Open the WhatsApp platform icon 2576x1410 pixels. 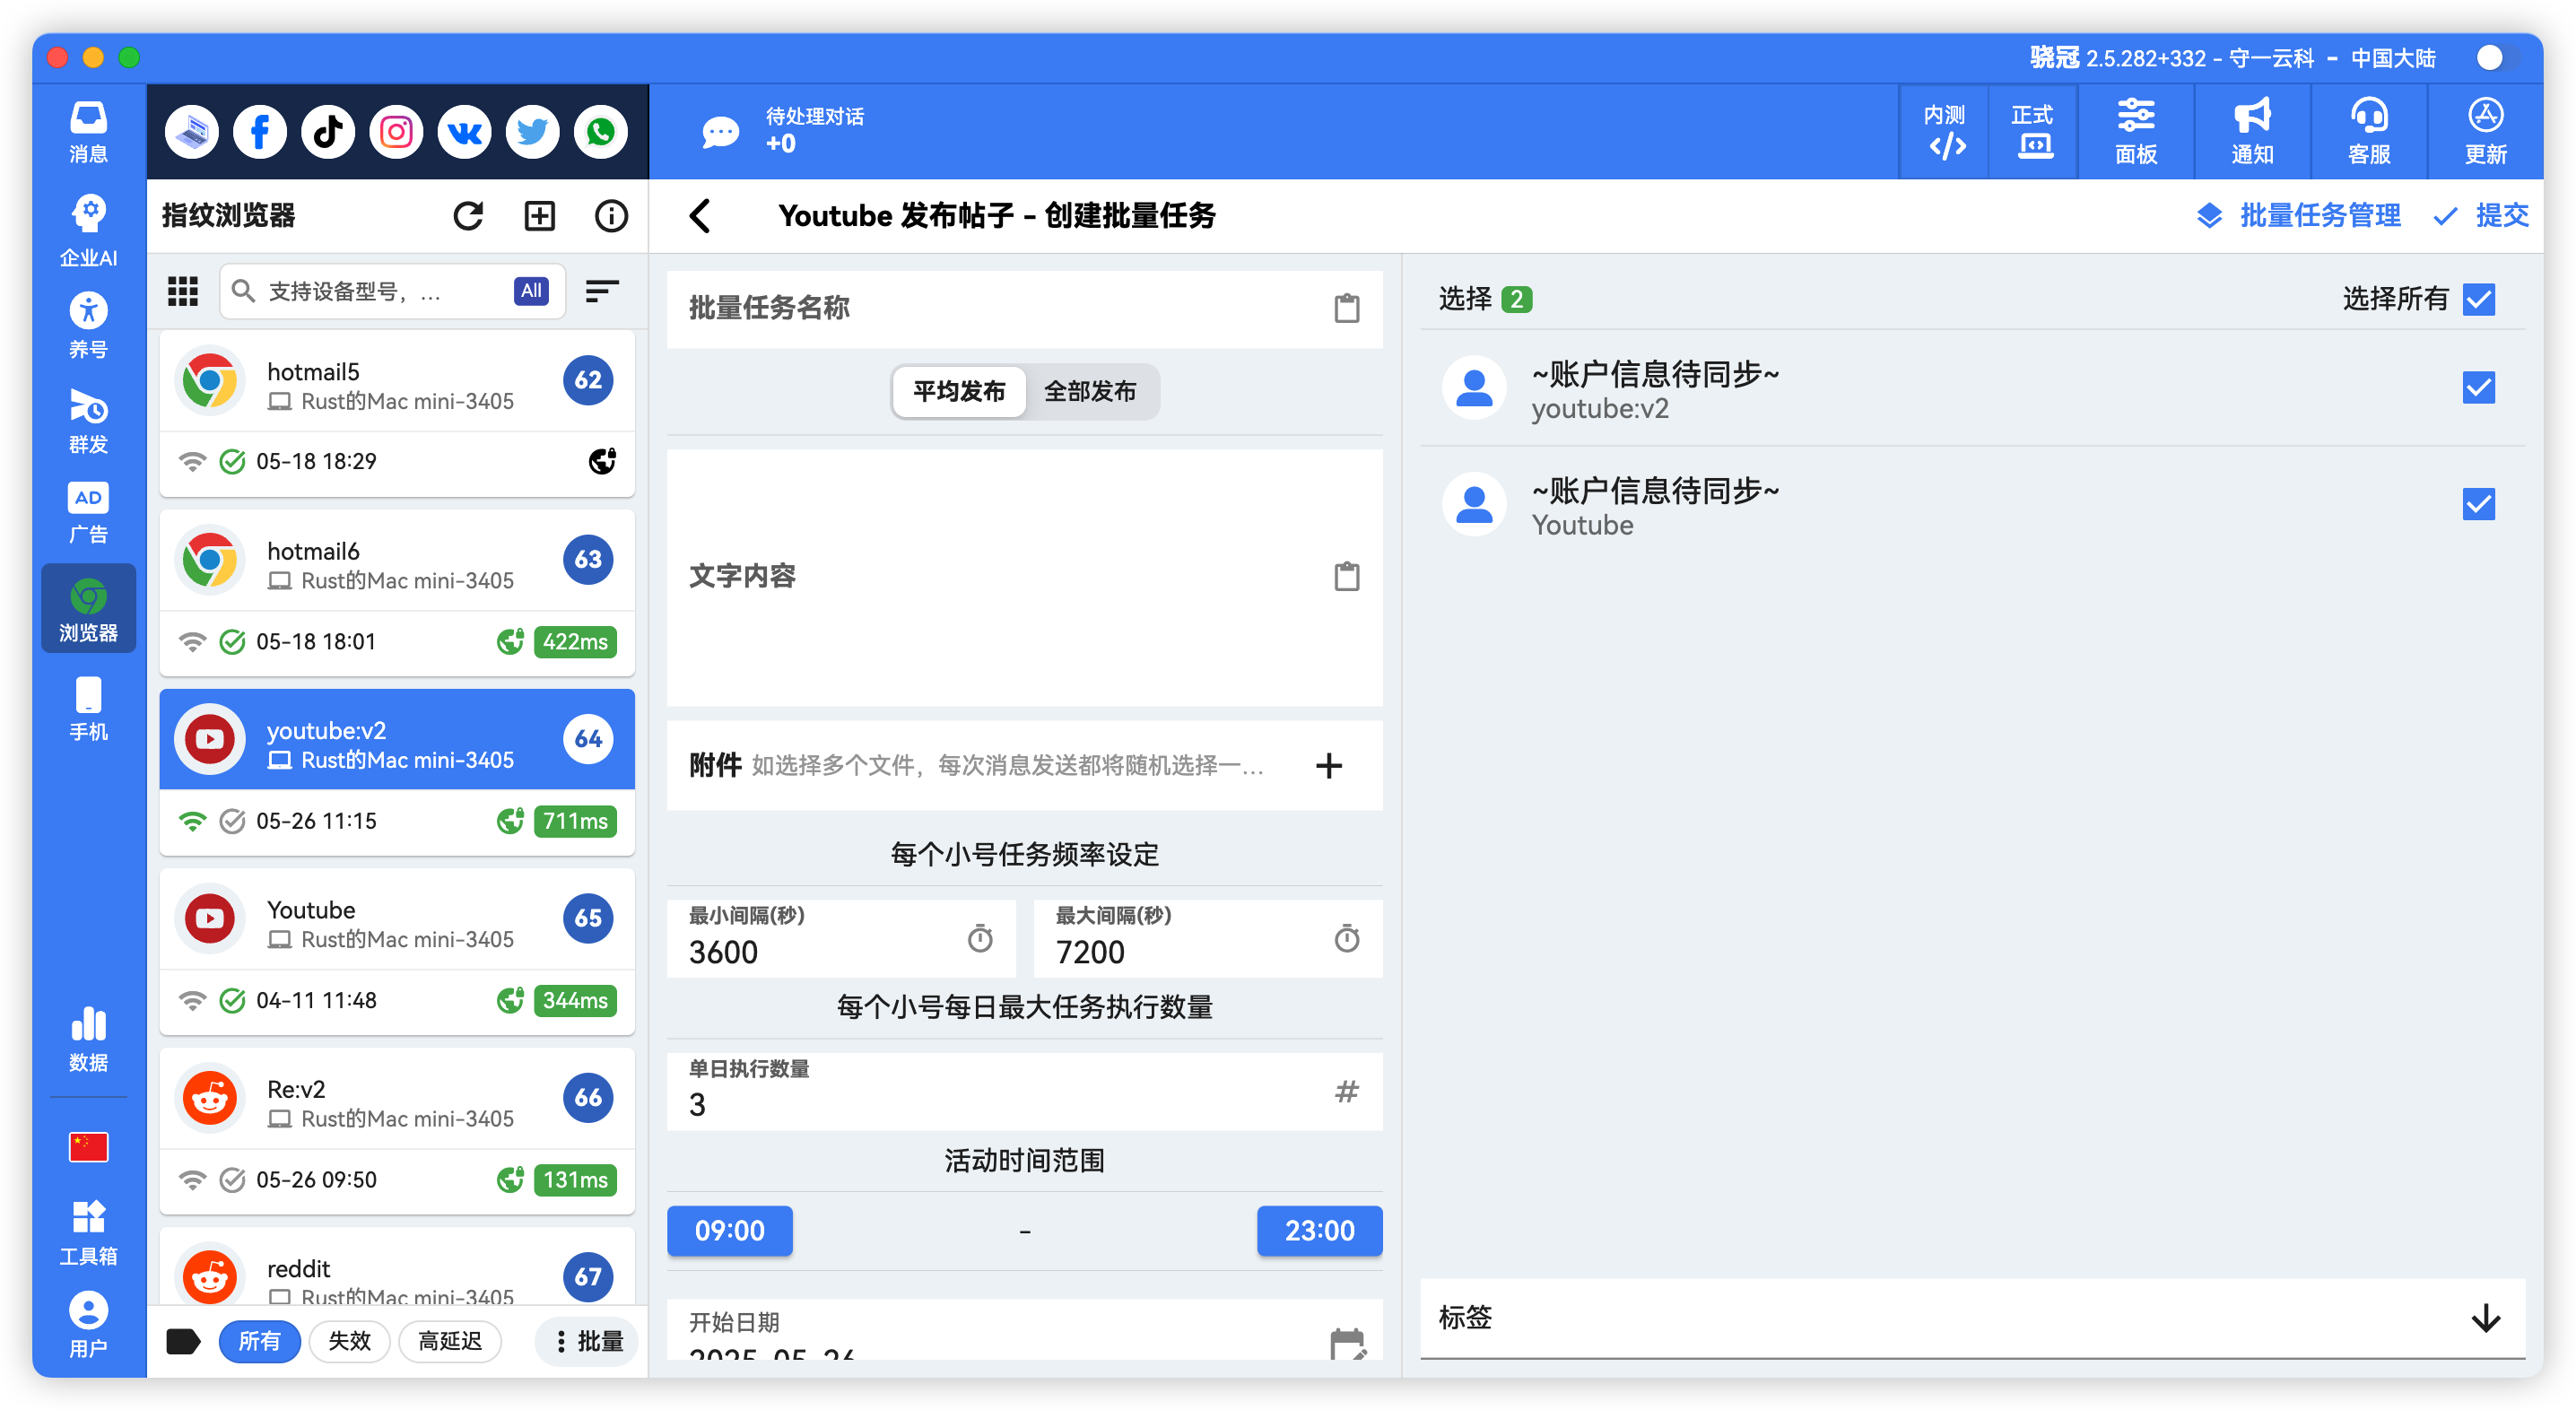click(x=600, y=131)
